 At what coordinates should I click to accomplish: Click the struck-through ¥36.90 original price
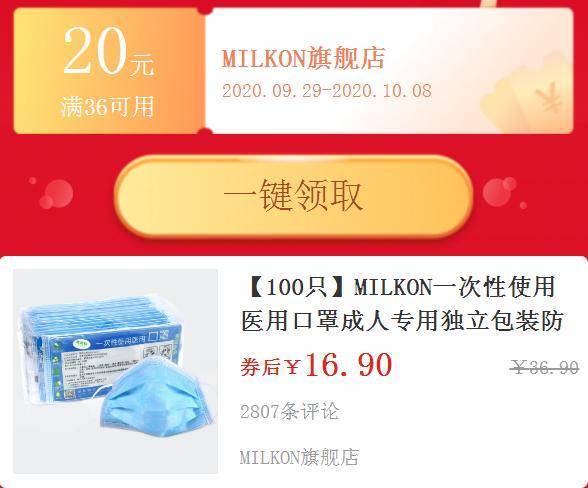point(546,367)
